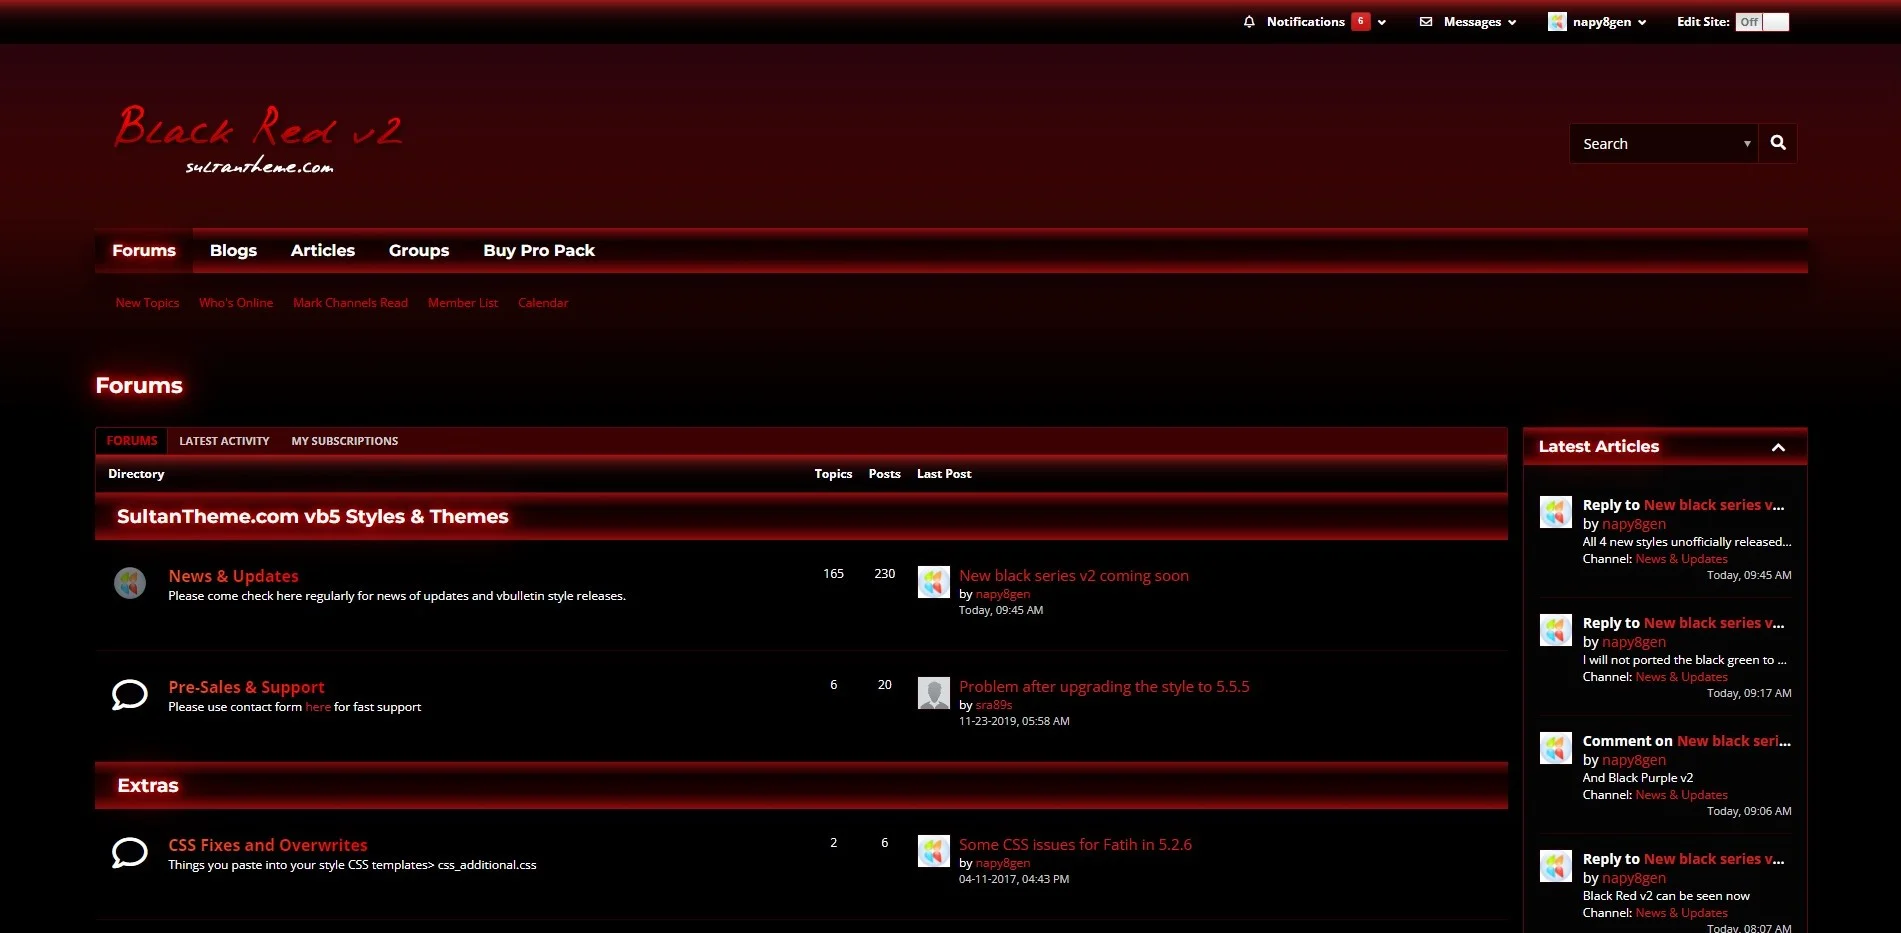
Task: Open the napy8gen account menu
Action: (x=1597, y=21)
